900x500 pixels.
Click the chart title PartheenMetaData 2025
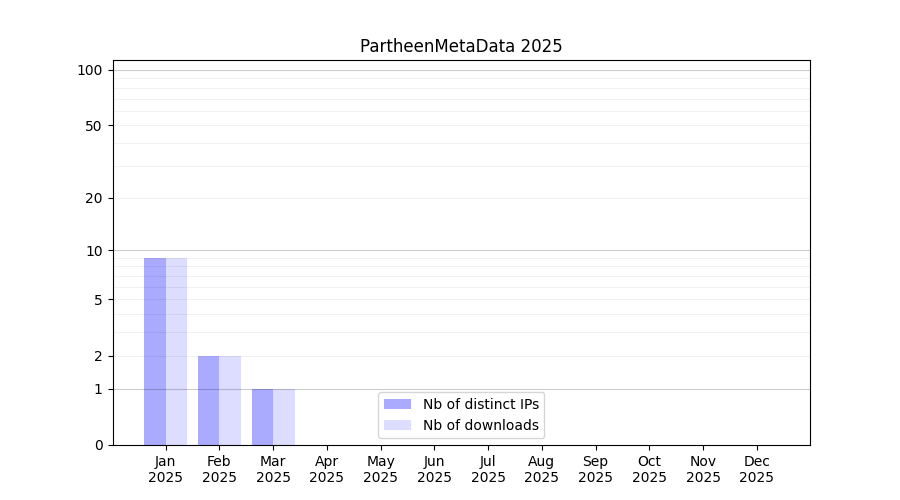[x=461, y=46]
